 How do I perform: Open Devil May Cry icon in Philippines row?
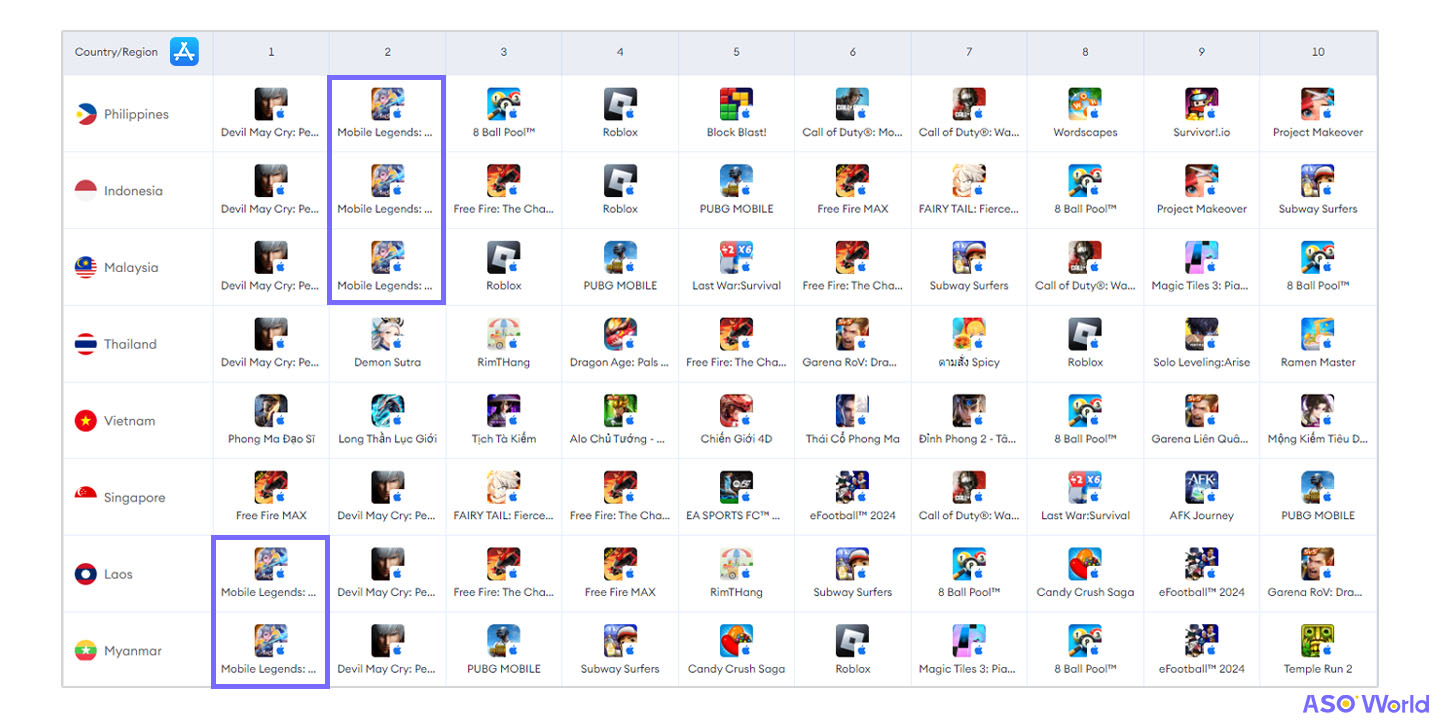(x=271, y=104)
